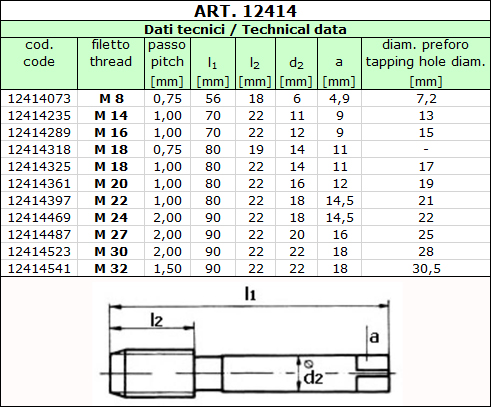This screenshot has width=491, height=407.
Task: Click the l1 dimension label in drawing
Action: 250,294
